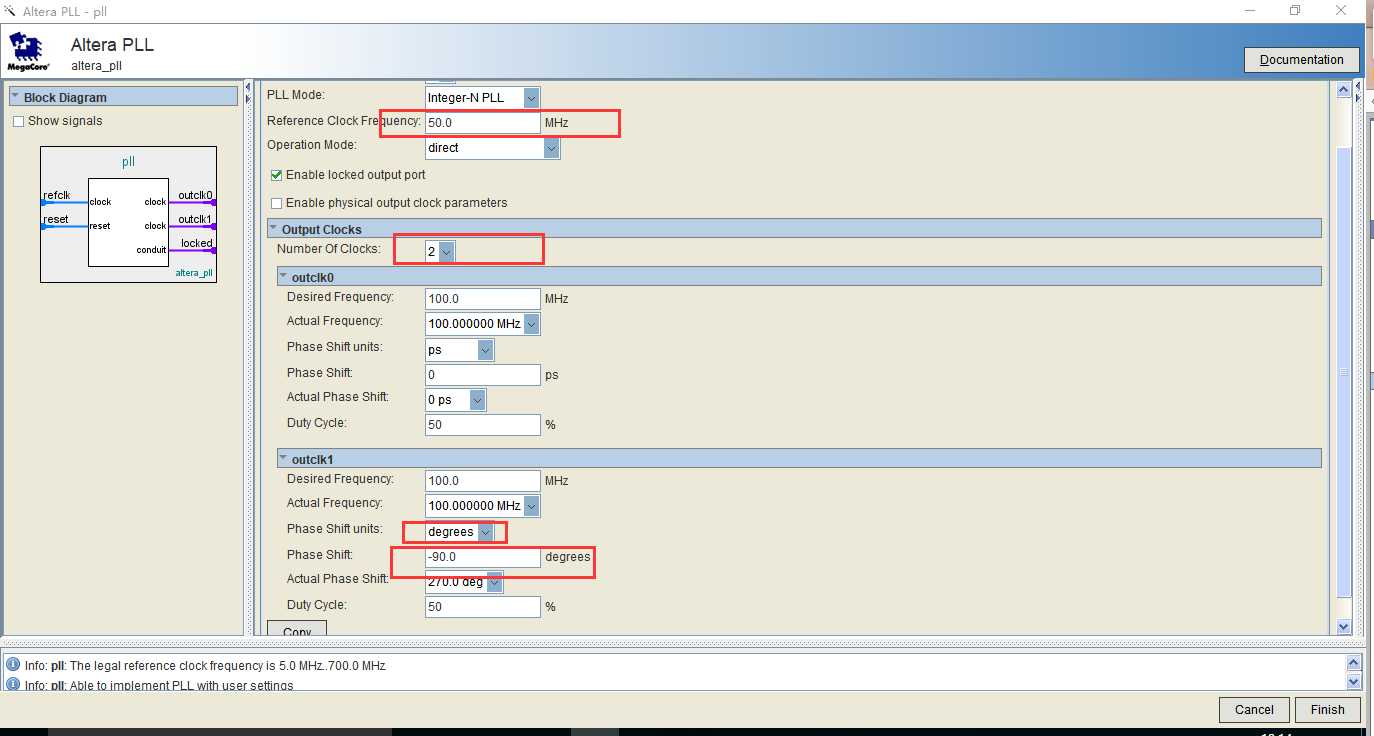Click the Altera MegaCore logo icon
The height and width of the screenshot is (736, 1374).
[28, 52]
